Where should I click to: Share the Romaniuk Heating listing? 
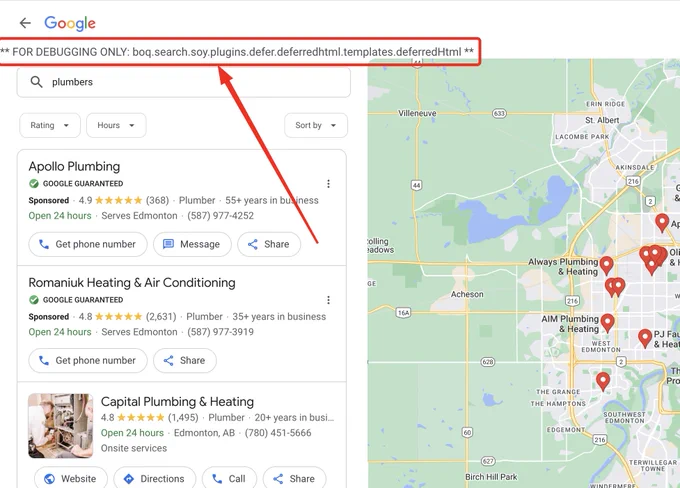pyautogui.click(x=185, y=360)
